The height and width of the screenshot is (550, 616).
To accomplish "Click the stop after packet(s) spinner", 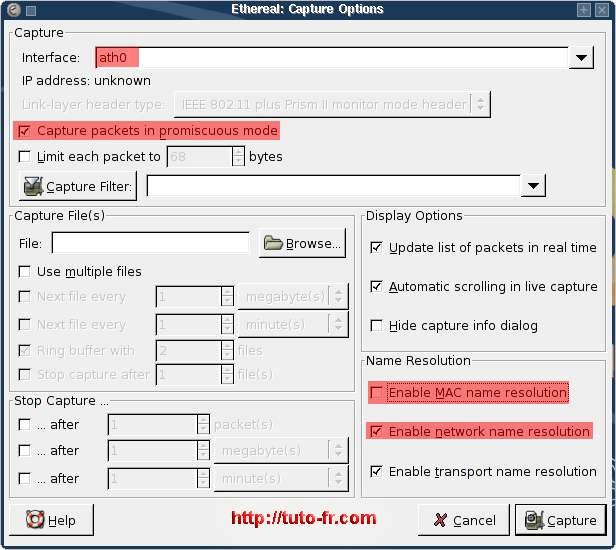I will [x=159, y=424].
